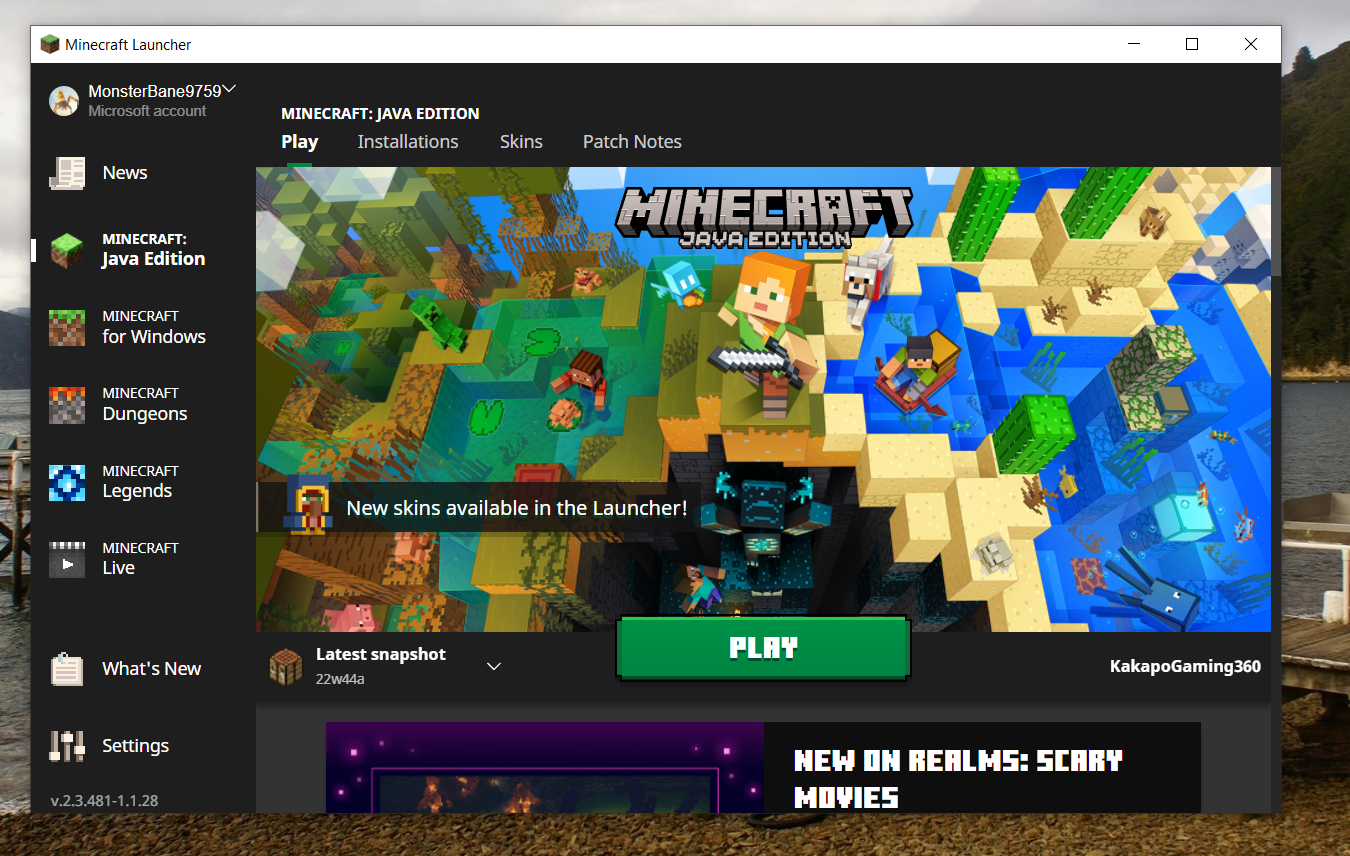Expand the MonsterBane9759 account dropdown
The width and height of the screenshot is (1350, 856).
pyautogui.click(x=229, y=89)
